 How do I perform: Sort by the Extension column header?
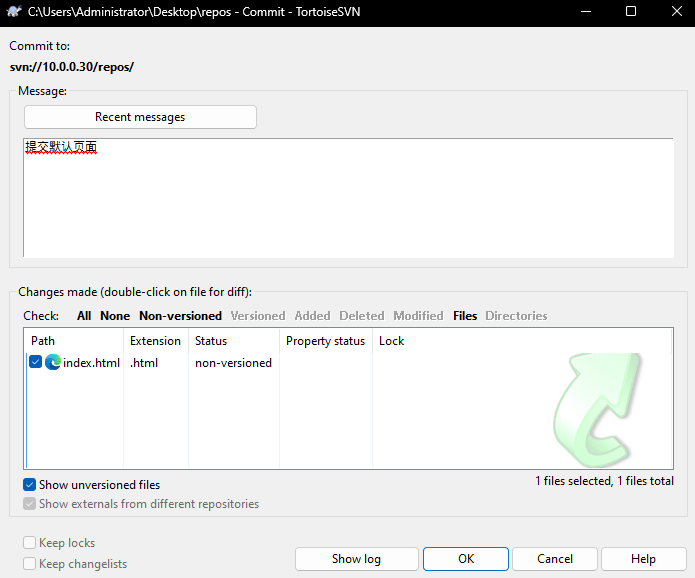click(x=156, y=340)
